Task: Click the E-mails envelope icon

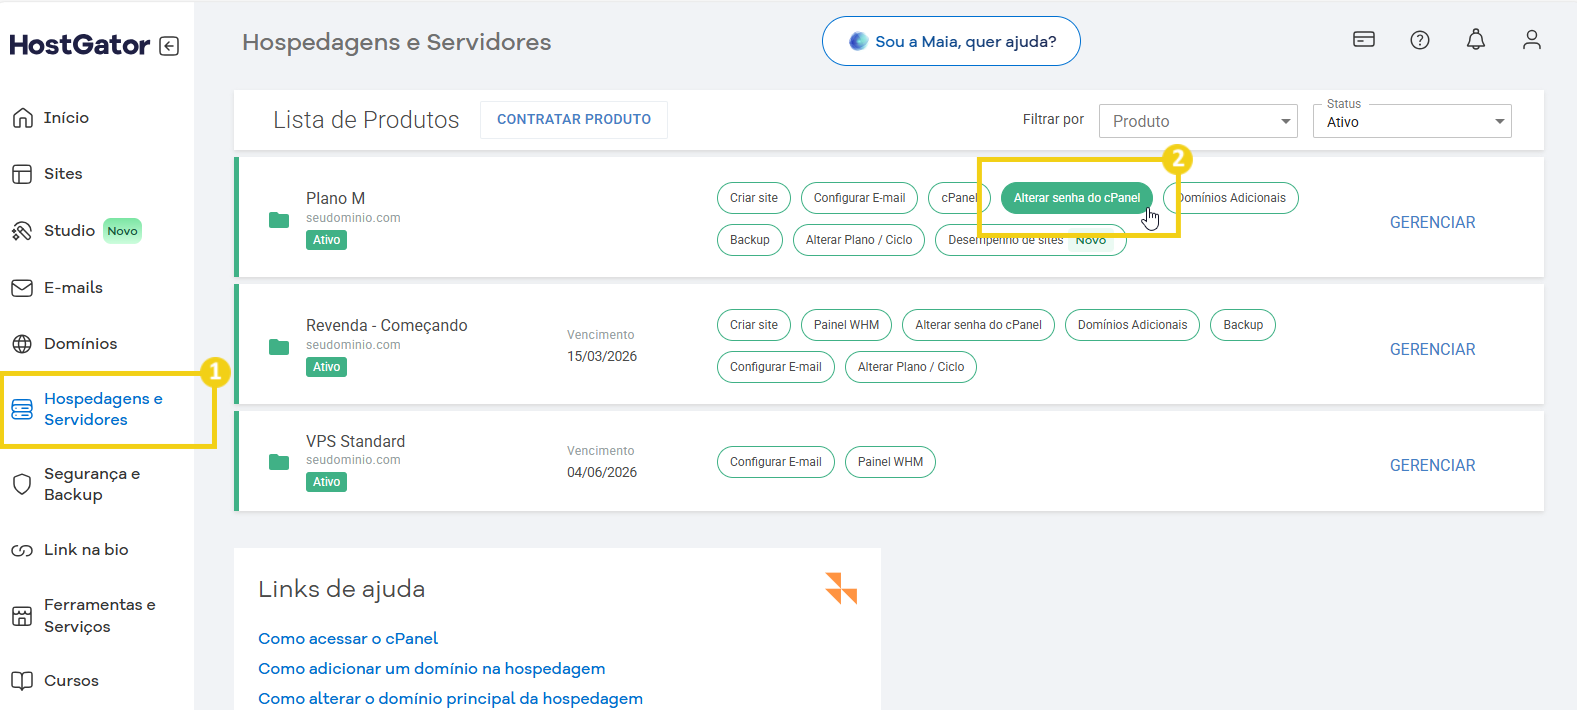Action: (22, 288)
